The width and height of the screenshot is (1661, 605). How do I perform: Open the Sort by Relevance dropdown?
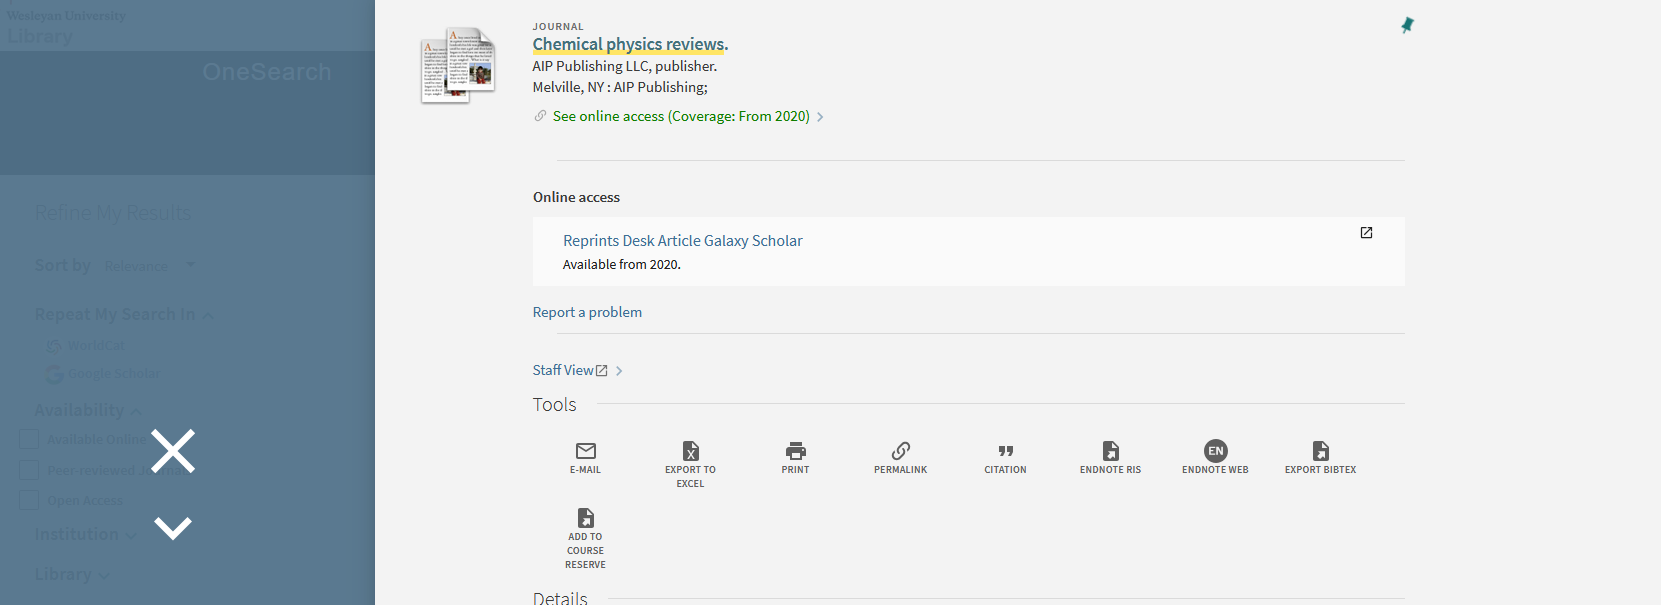pyautogui.click(x=148, y=266)
